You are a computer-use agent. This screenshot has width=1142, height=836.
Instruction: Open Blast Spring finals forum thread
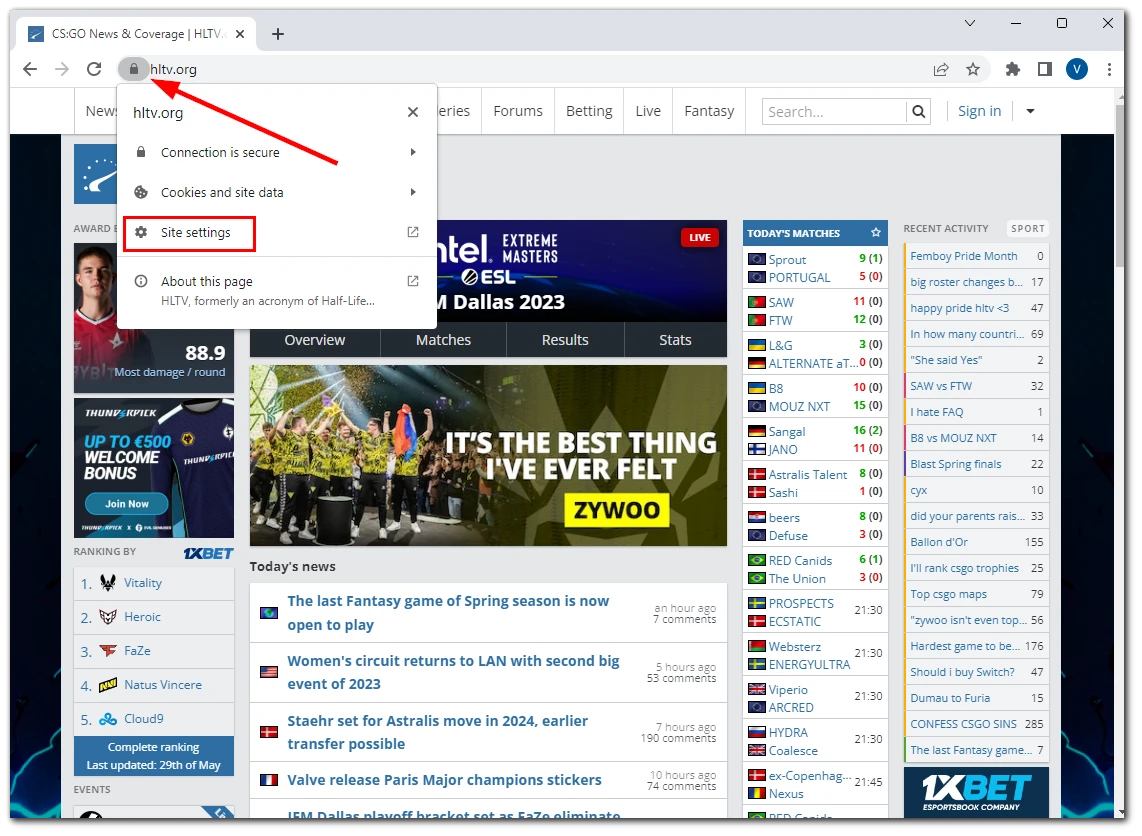976,464
